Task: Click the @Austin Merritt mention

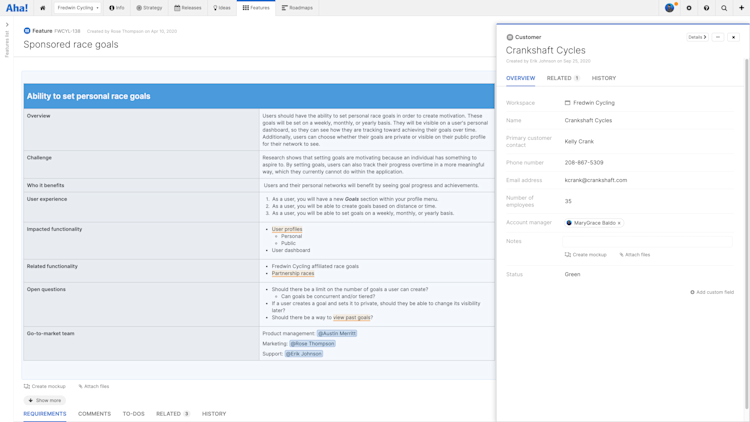Action: (337, 333)
